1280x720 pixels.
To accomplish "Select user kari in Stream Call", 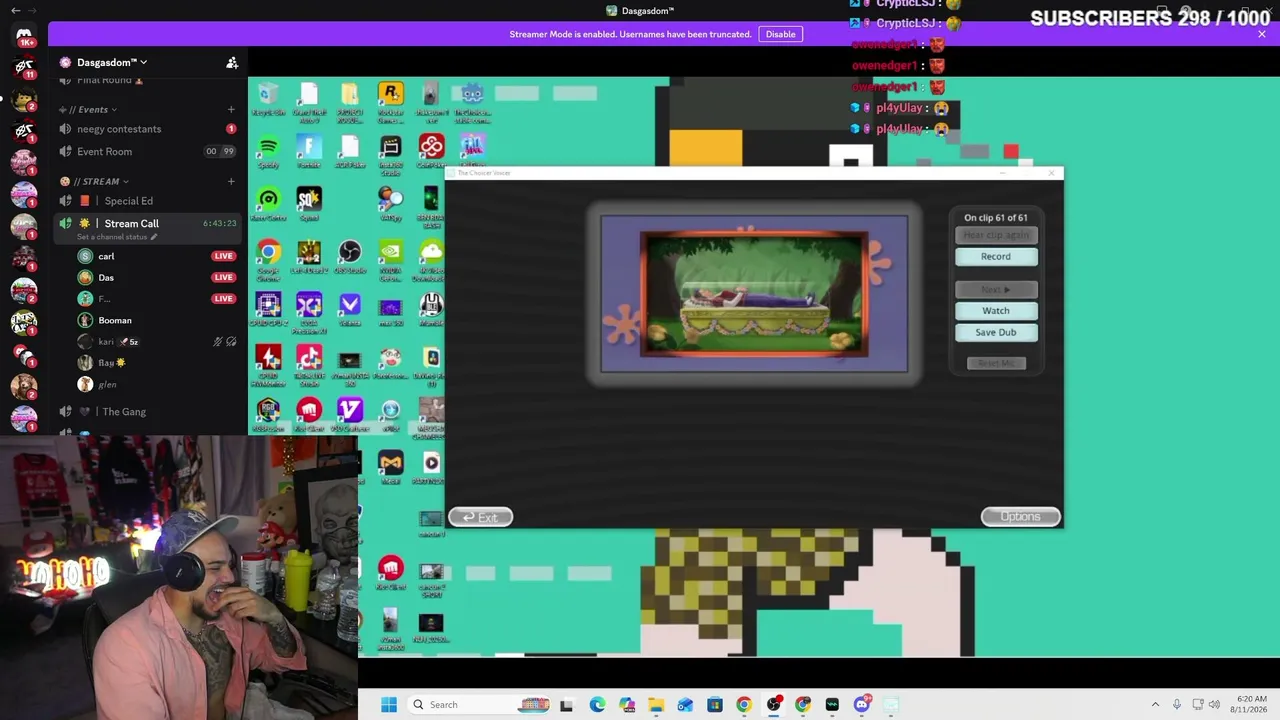I will click(156, 342).
